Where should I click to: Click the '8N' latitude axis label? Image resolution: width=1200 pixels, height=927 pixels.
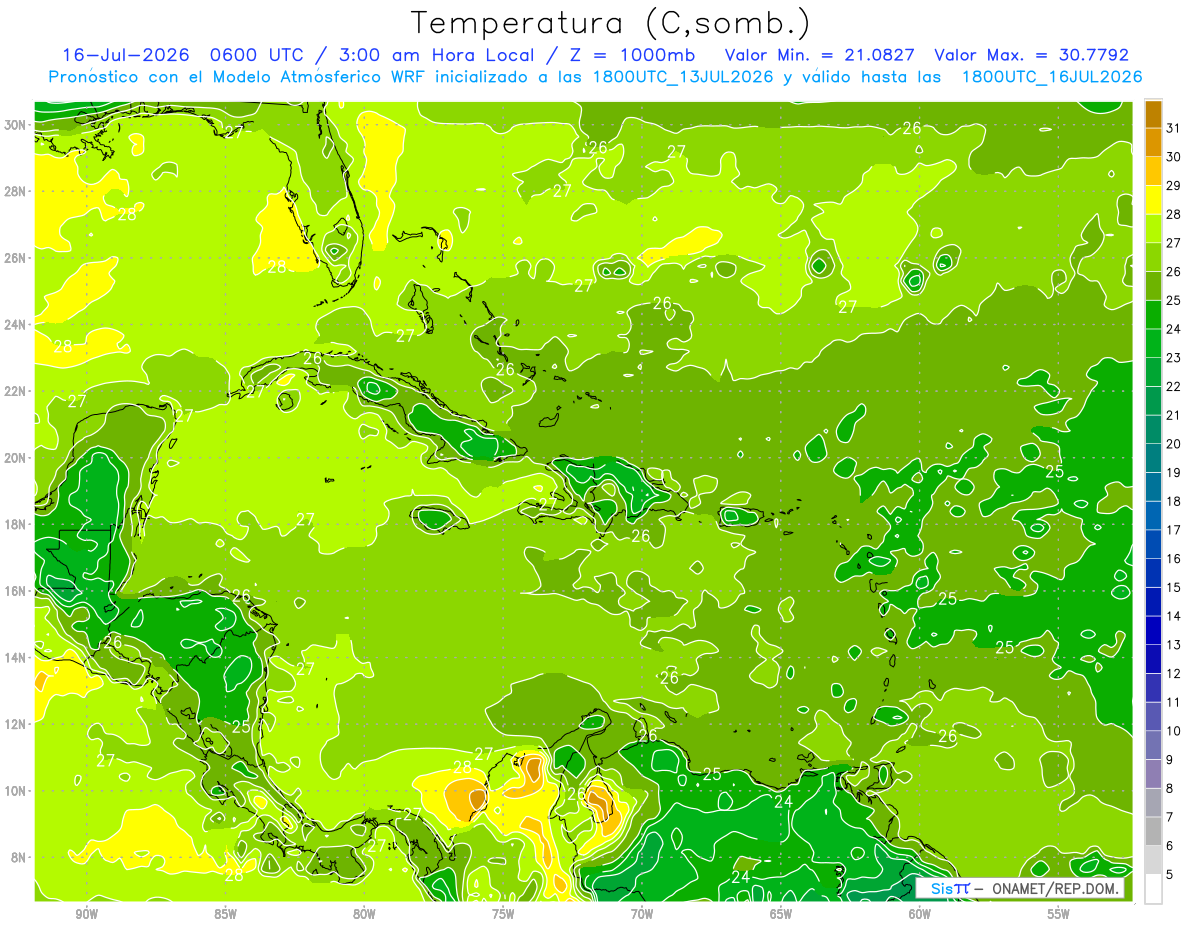[19, 858]
